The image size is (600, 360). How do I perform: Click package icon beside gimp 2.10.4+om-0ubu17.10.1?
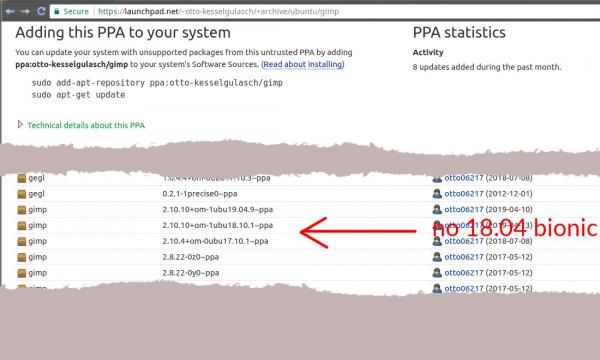pos(22,241)
